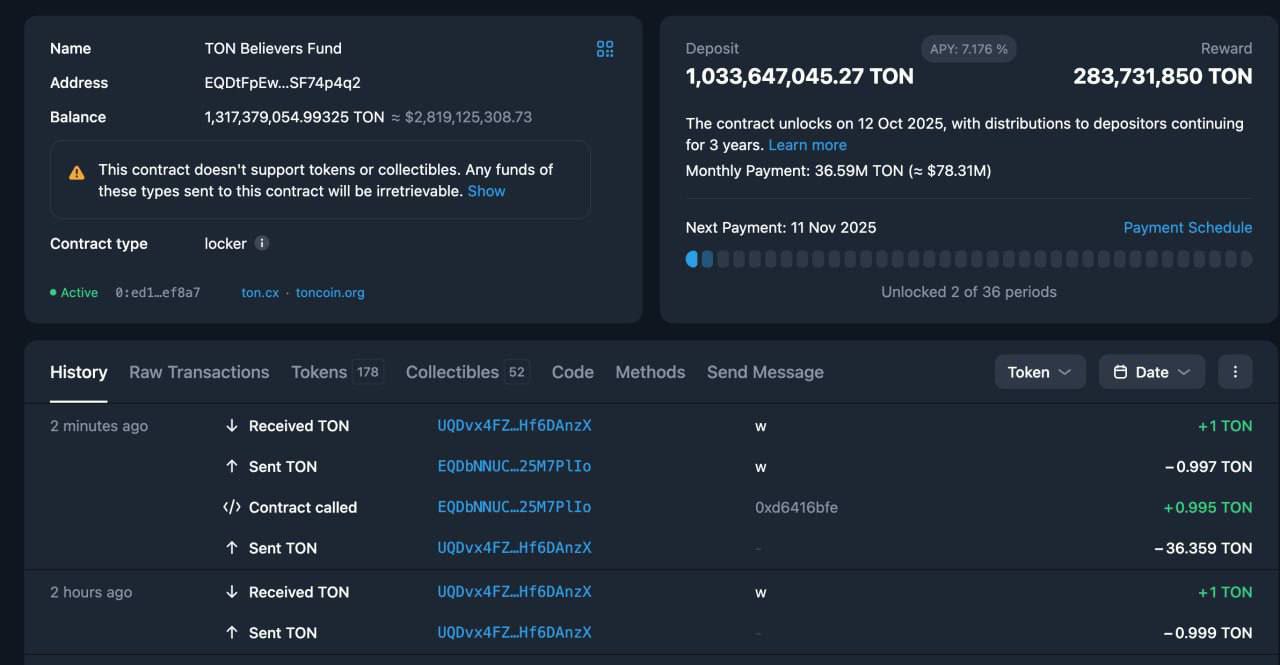Open the three-dot more options menu
The width and height of the screenshot is (1280, 665).
point(1235,372)
